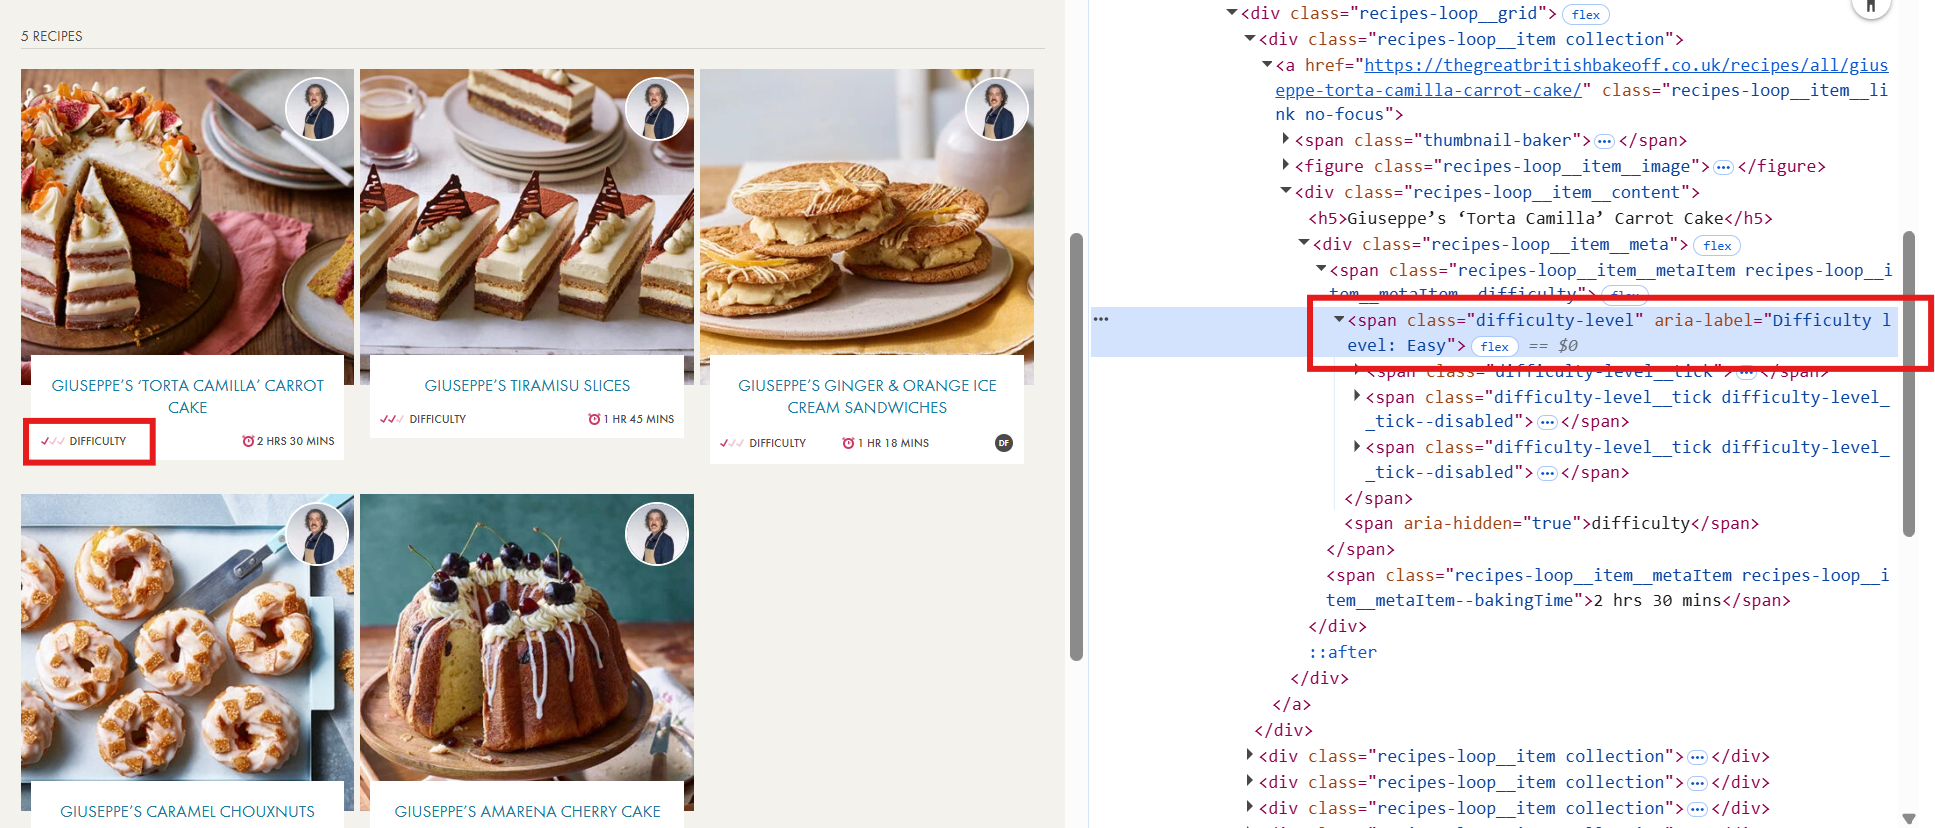Click the '1 HR 45 MINS' baking time text
The image size is (1935, 828).
pos(639,419)
